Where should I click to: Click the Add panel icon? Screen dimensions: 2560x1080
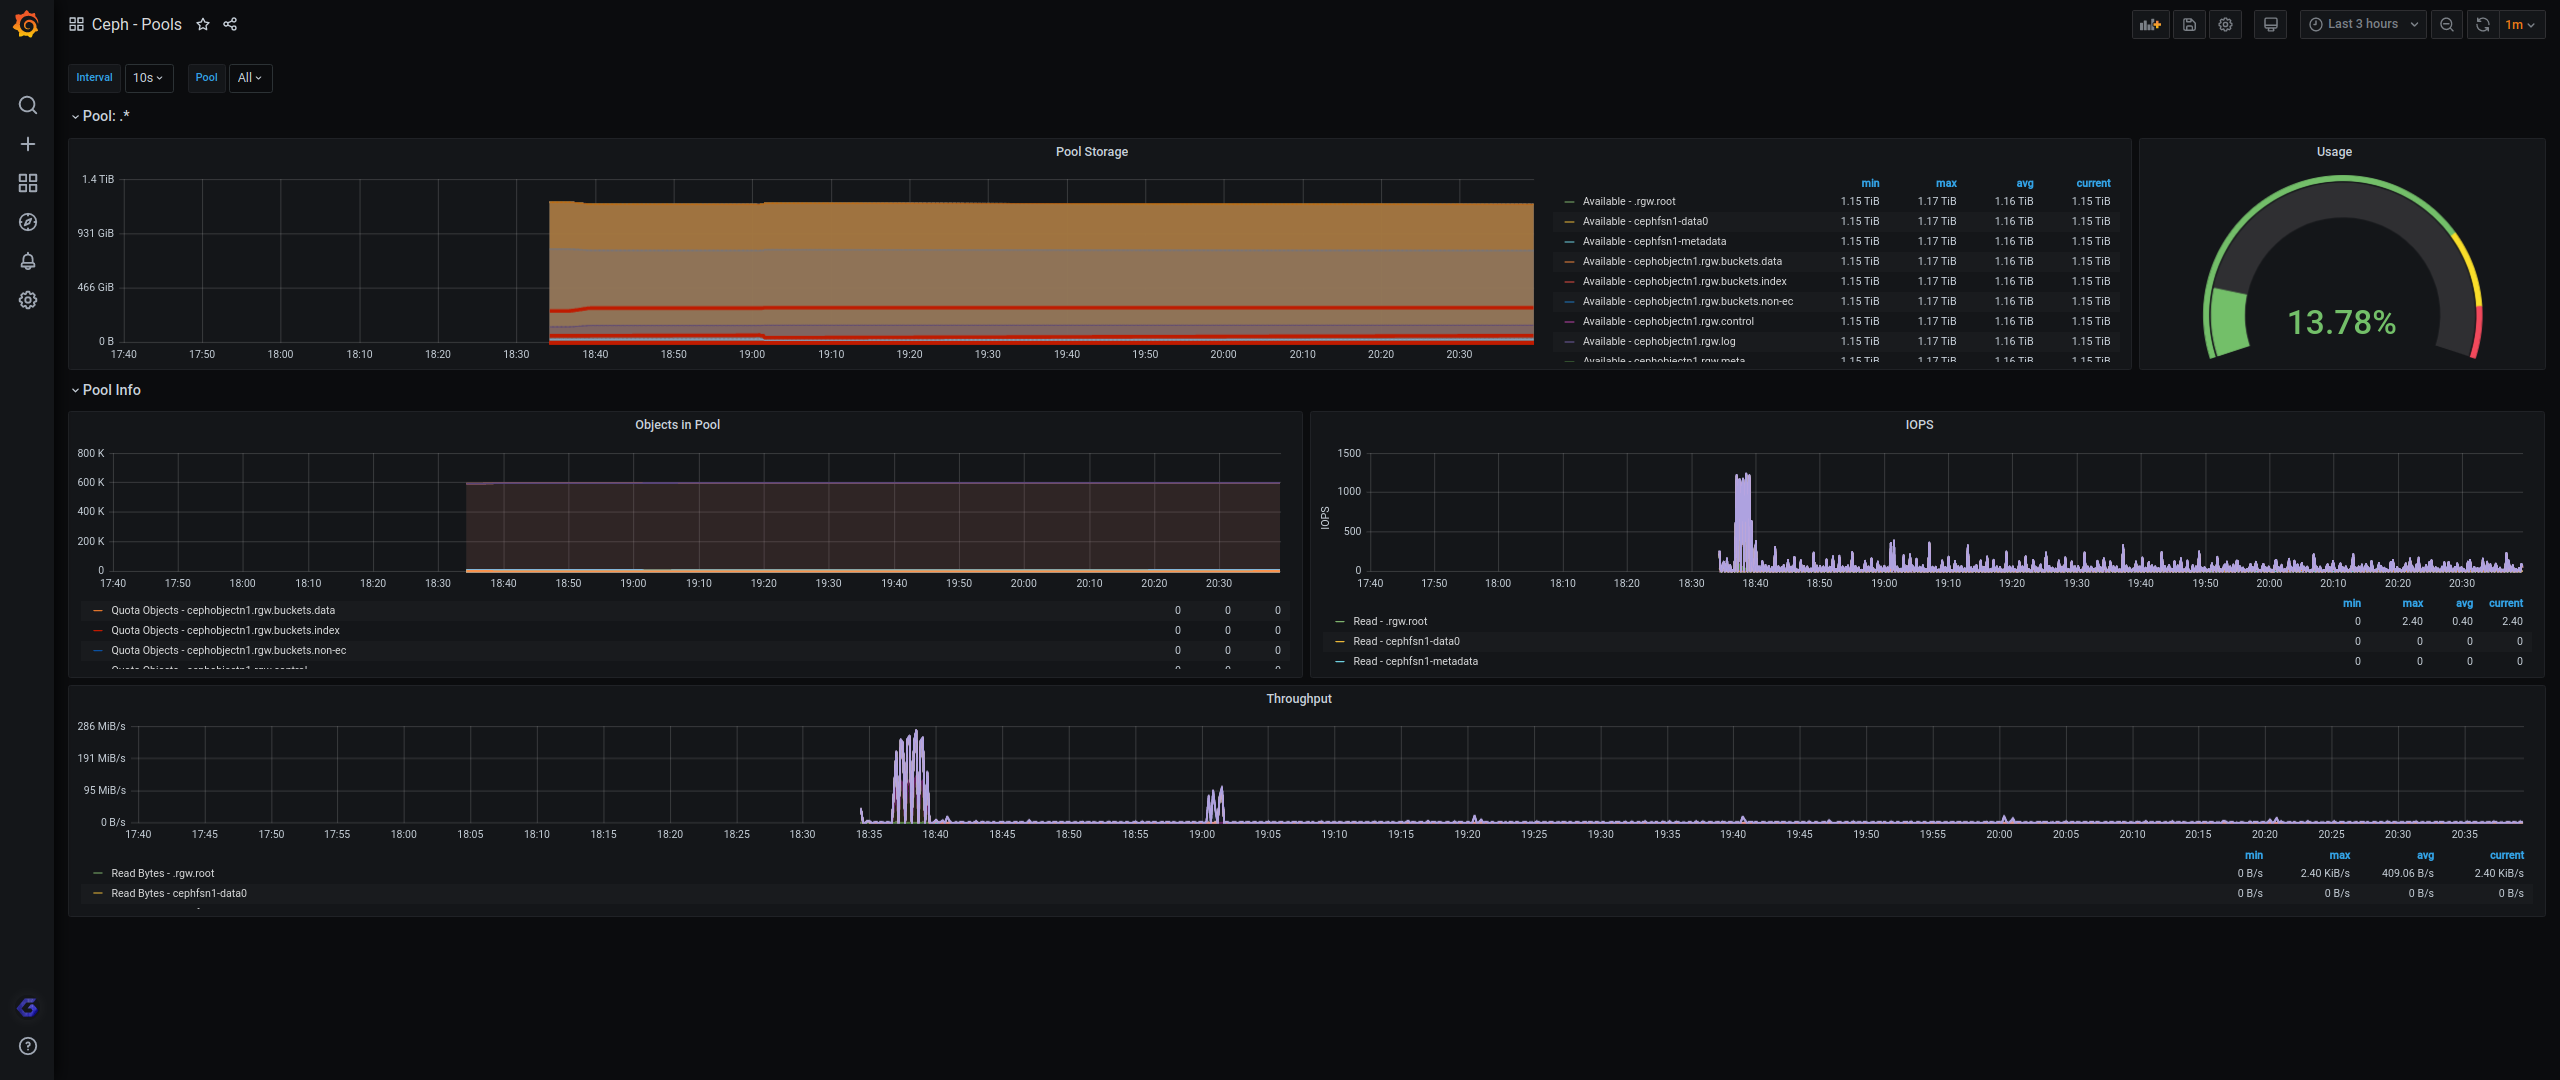tap(2150, 24)
